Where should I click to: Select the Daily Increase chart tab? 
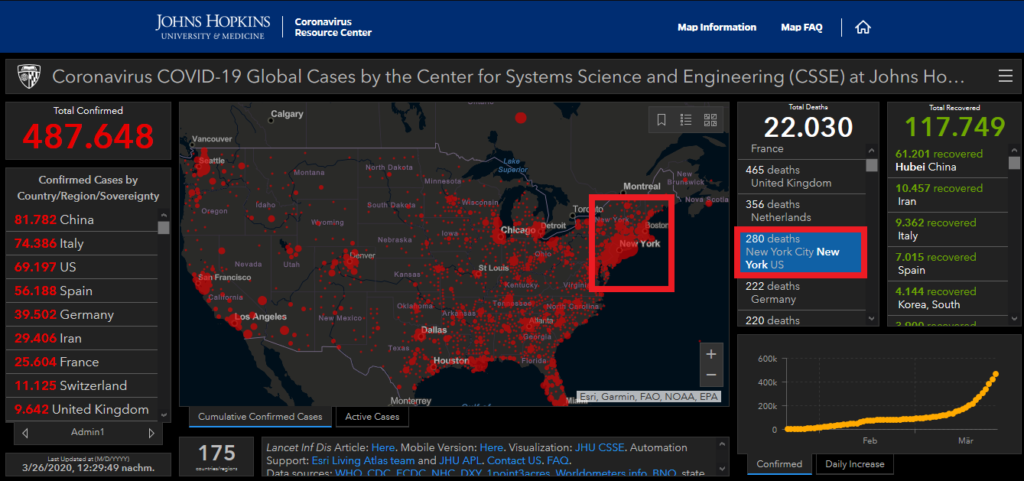tap(854, 464)
